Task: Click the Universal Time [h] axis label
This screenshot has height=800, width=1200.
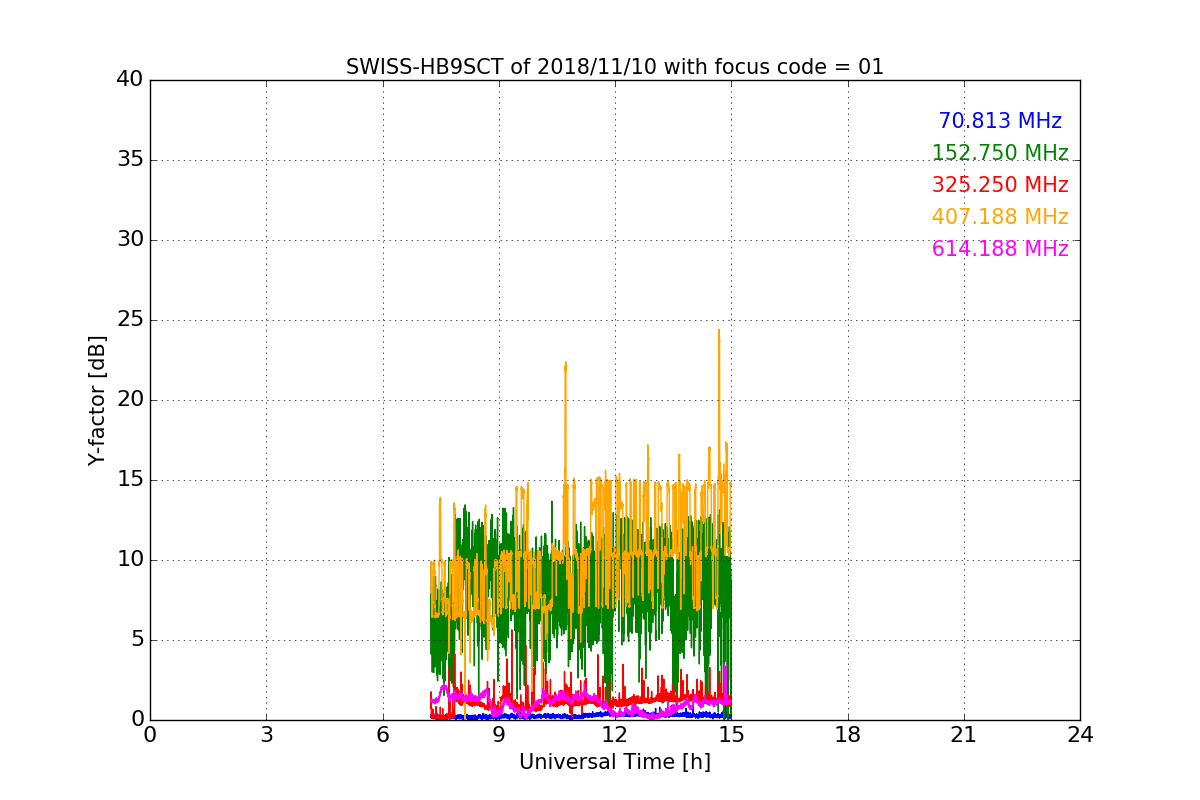Action: [x=615, y=762]
